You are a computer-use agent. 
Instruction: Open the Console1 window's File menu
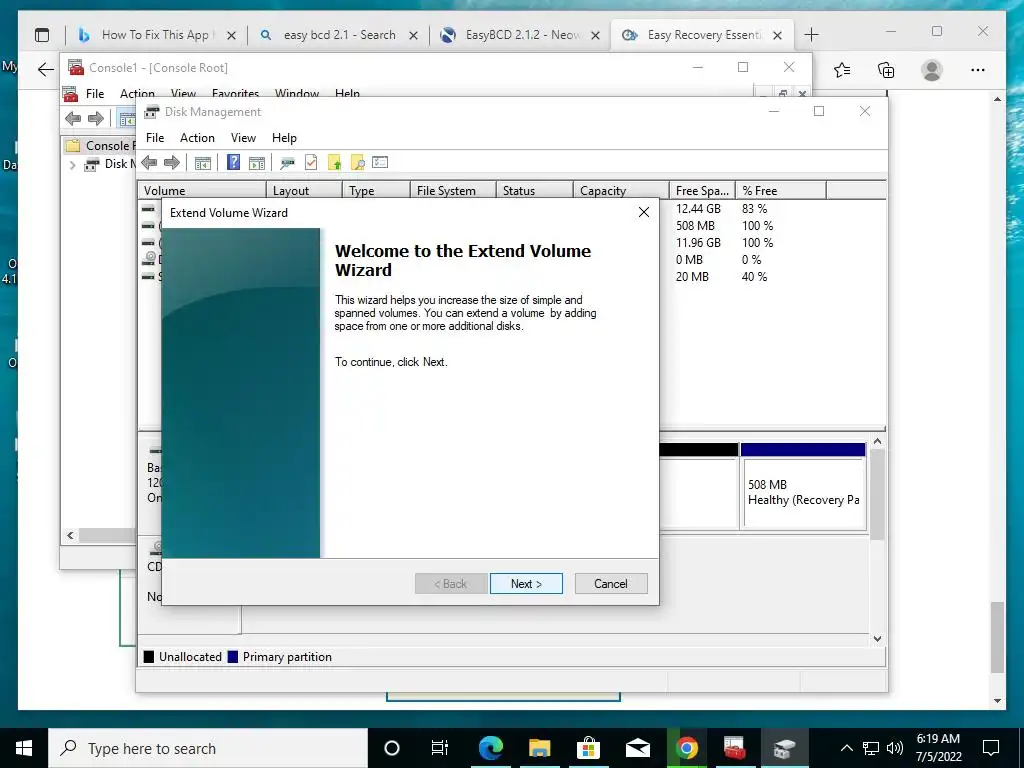click(95, 93)
